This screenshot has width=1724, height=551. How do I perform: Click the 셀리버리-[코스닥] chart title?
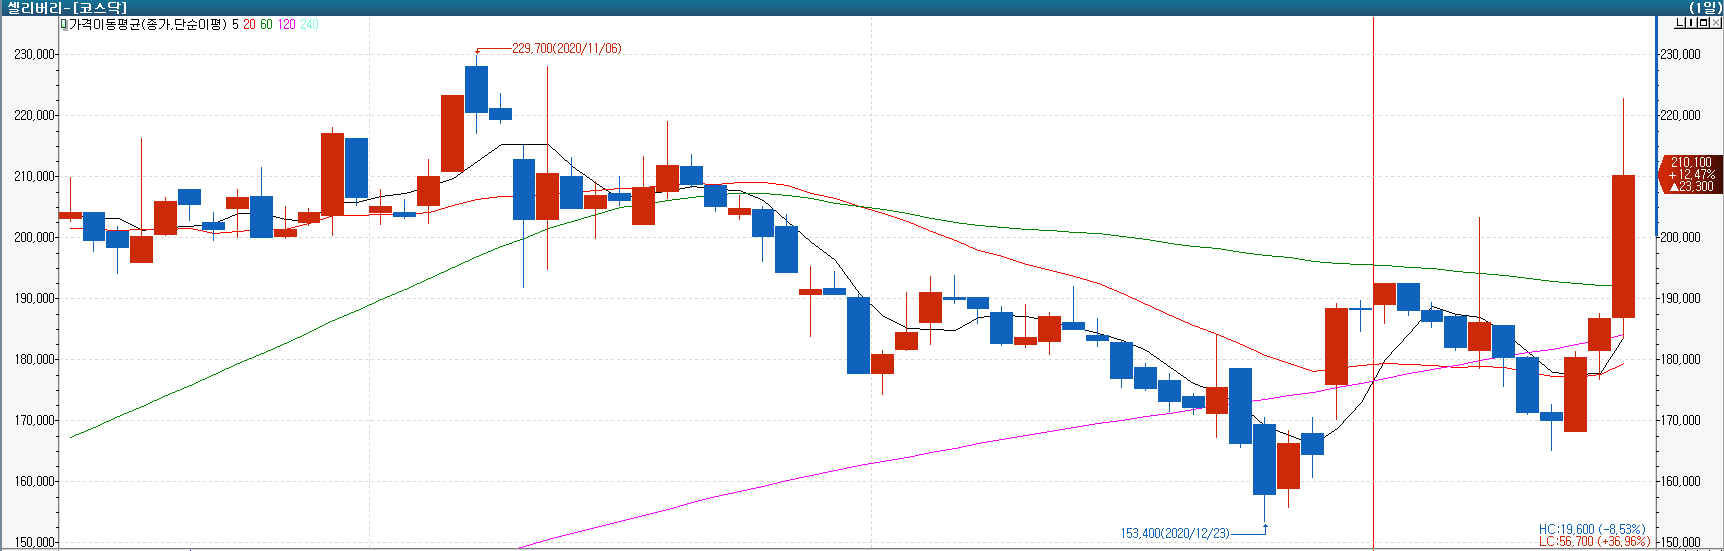pos(67,8)
